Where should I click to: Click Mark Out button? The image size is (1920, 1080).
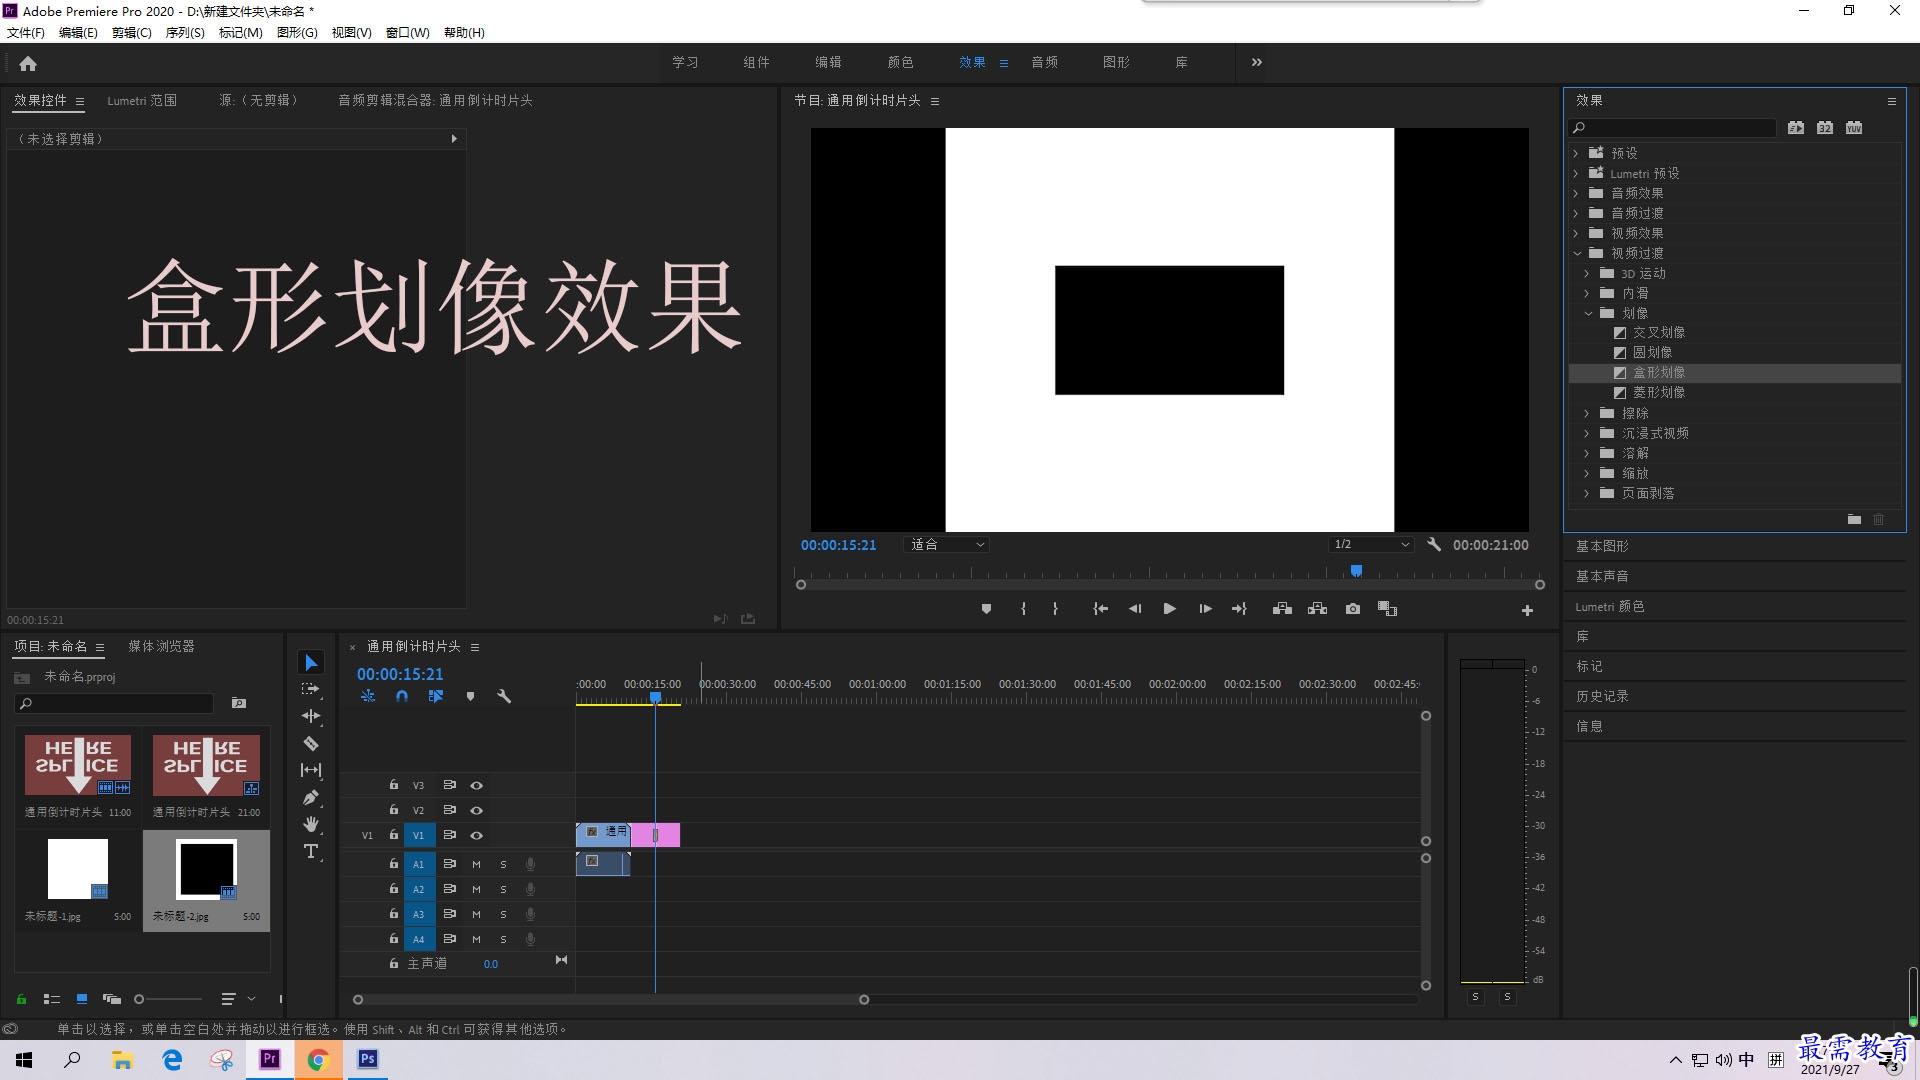(1055, 609)
